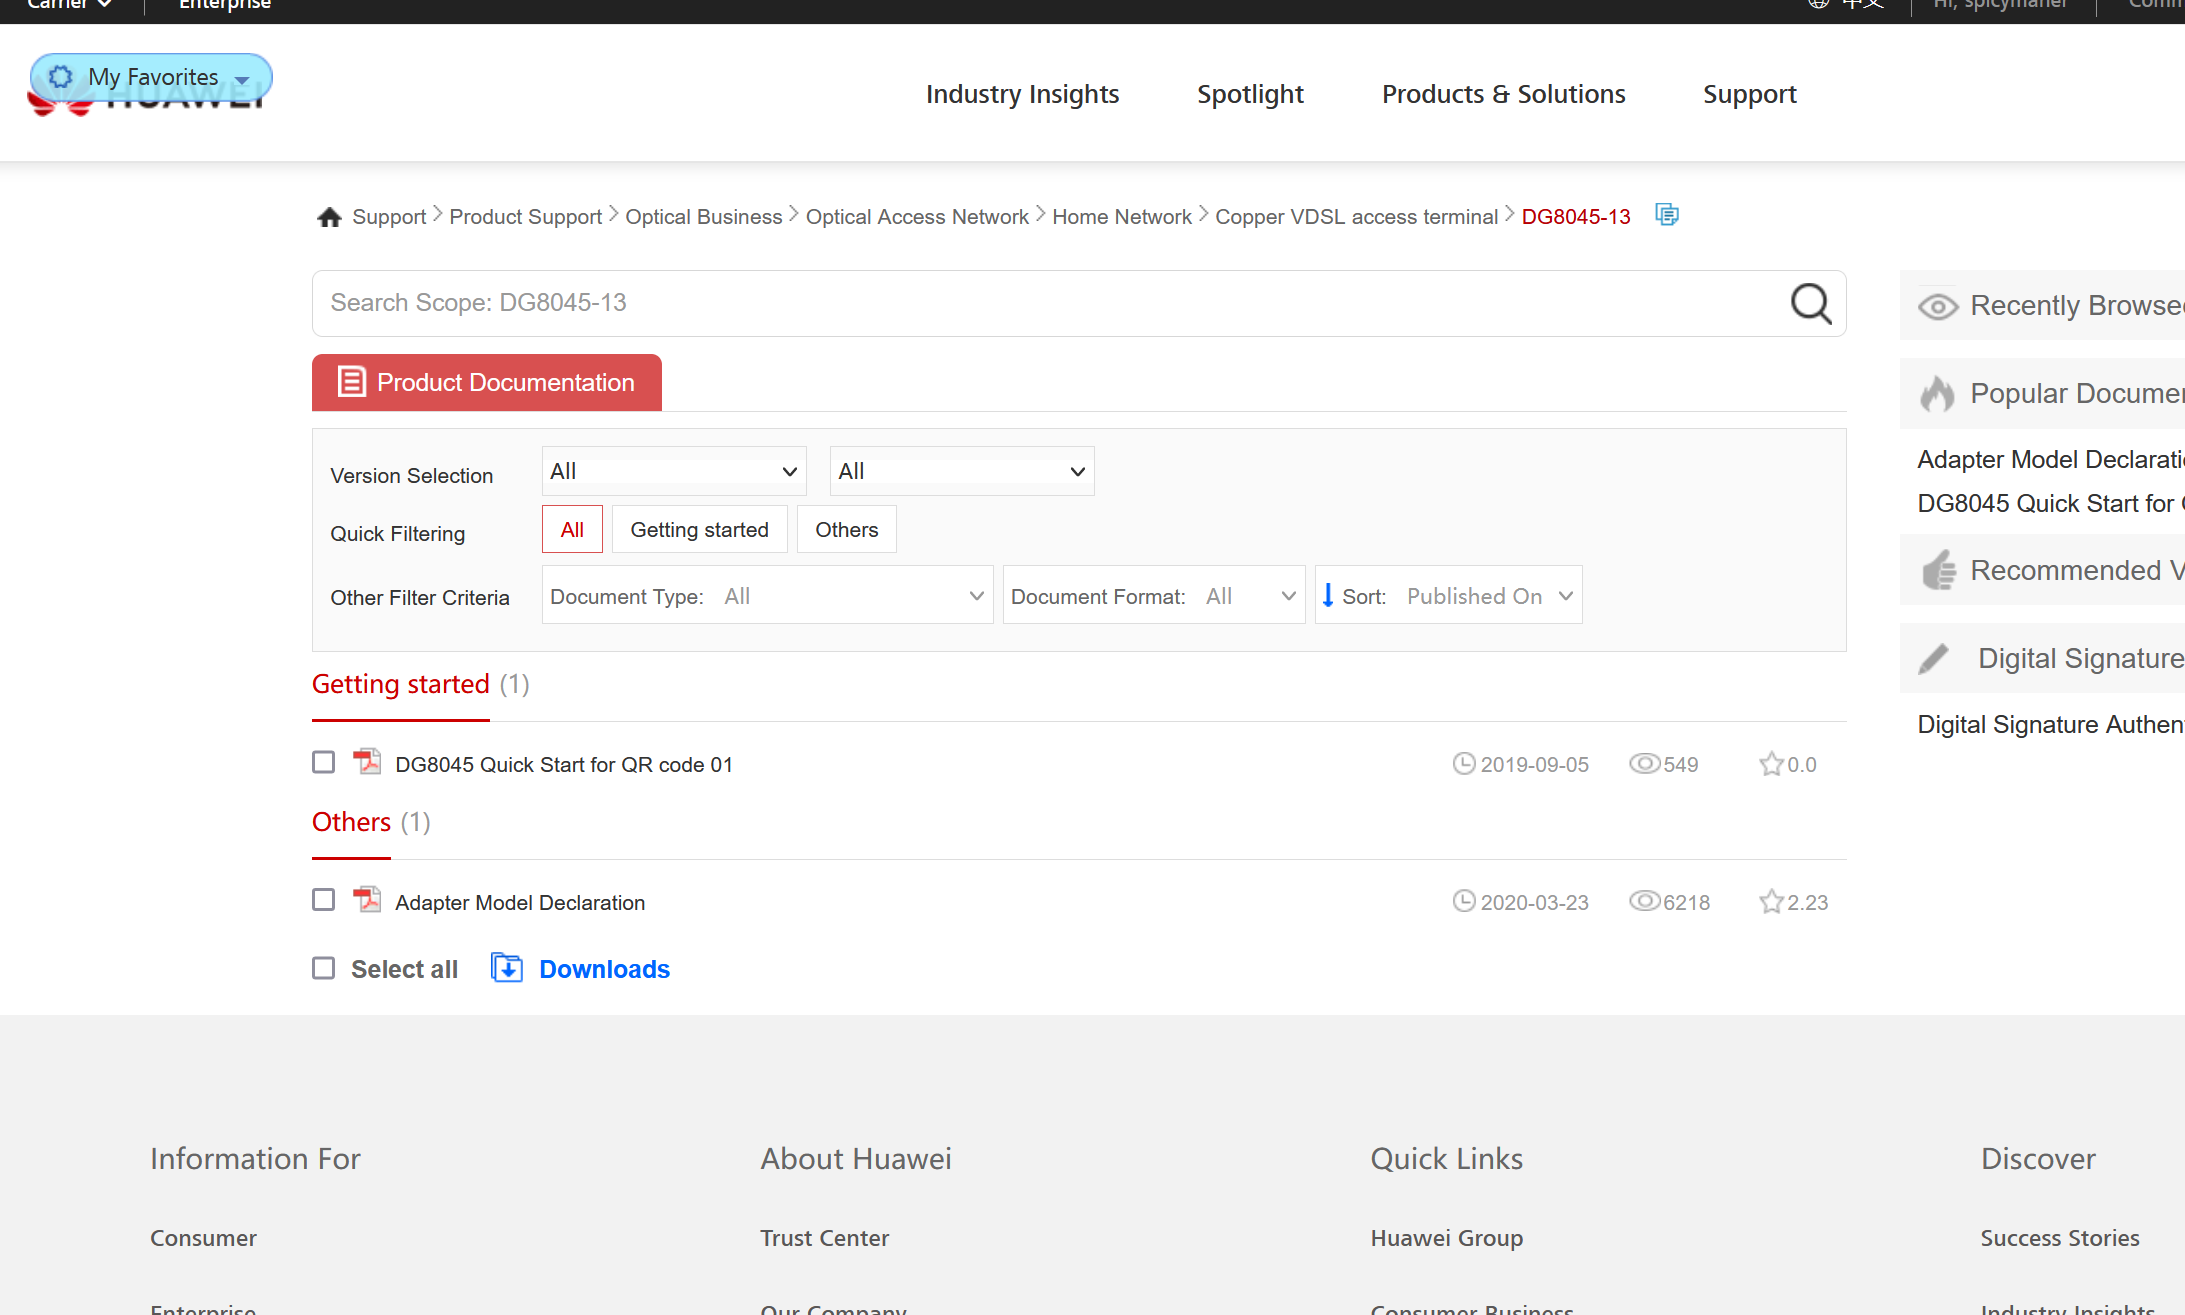Click the flame icon beside Popular Documents

[x=1937, y=394]
